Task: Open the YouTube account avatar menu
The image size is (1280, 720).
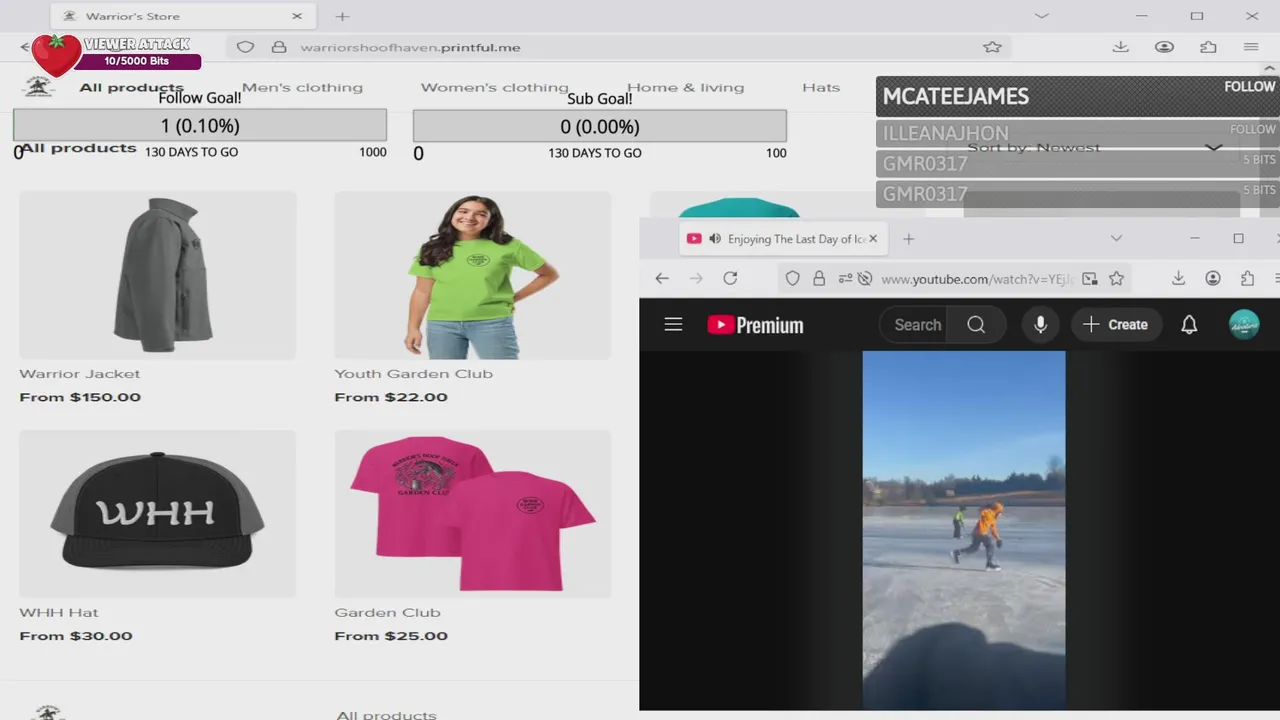Action: (x=1244, y=324)
